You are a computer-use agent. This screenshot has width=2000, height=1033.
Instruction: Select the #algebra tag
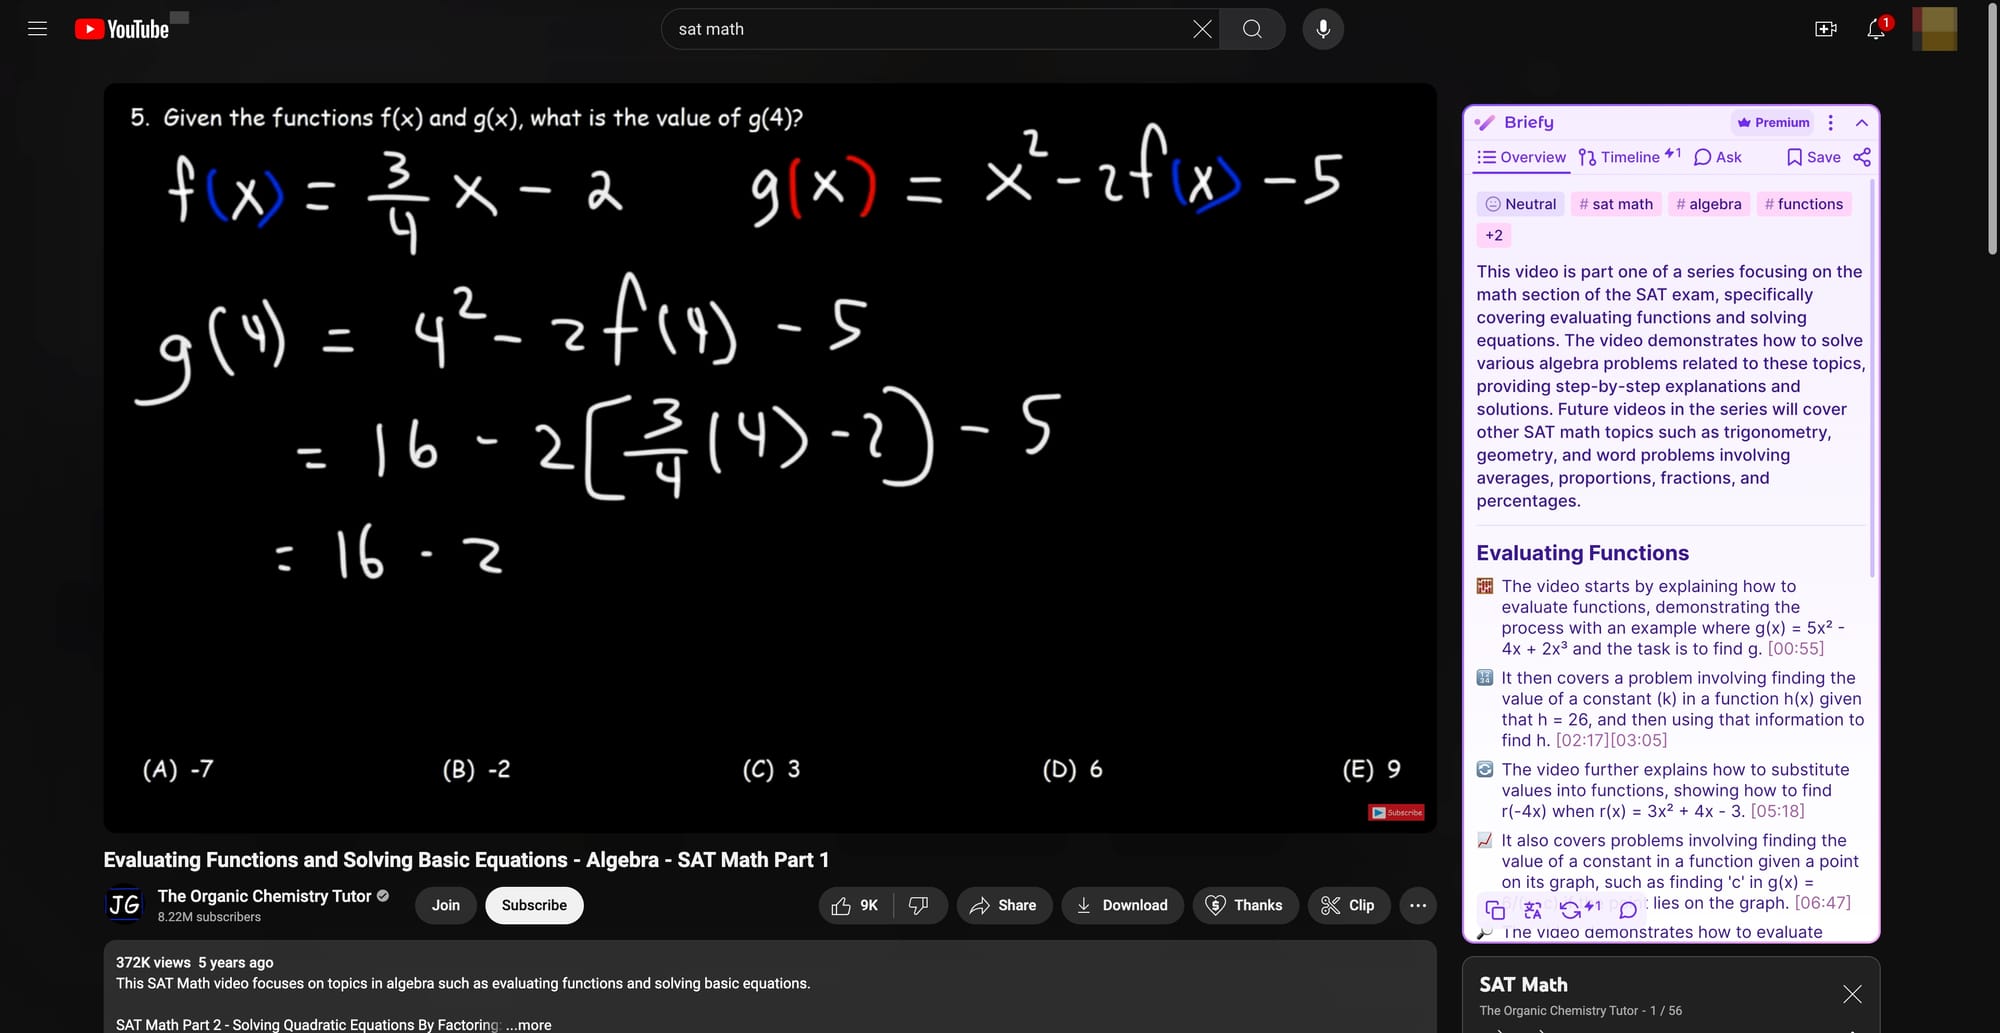point(1709,204)
